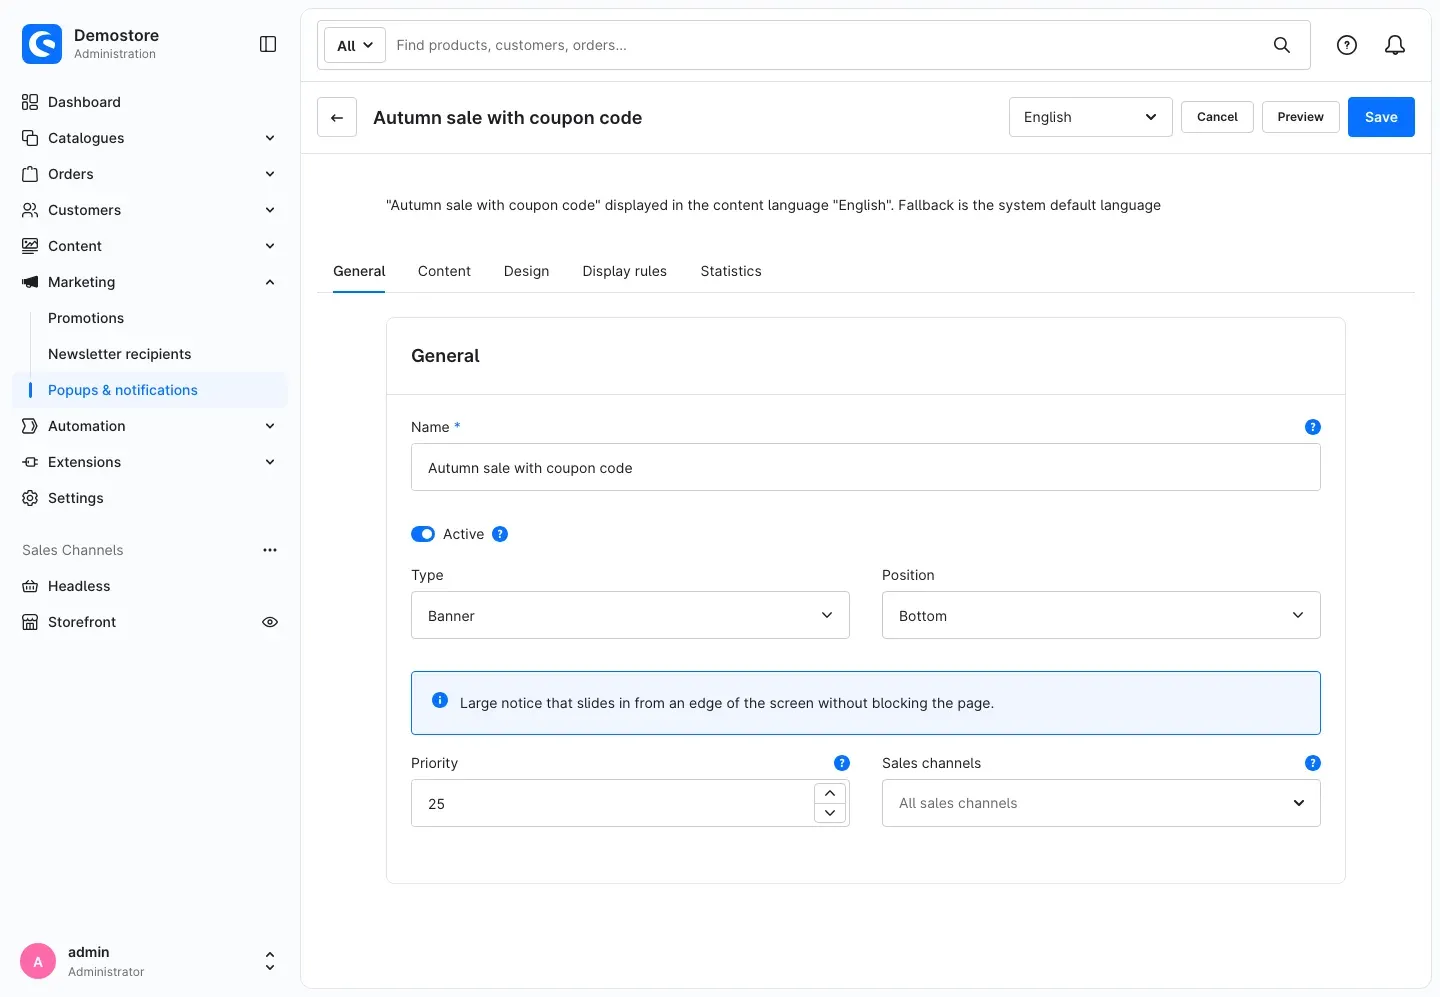Show help tooltip for Name field
This screenshot has height=997, width=1440.
(x=1313, y=427)
